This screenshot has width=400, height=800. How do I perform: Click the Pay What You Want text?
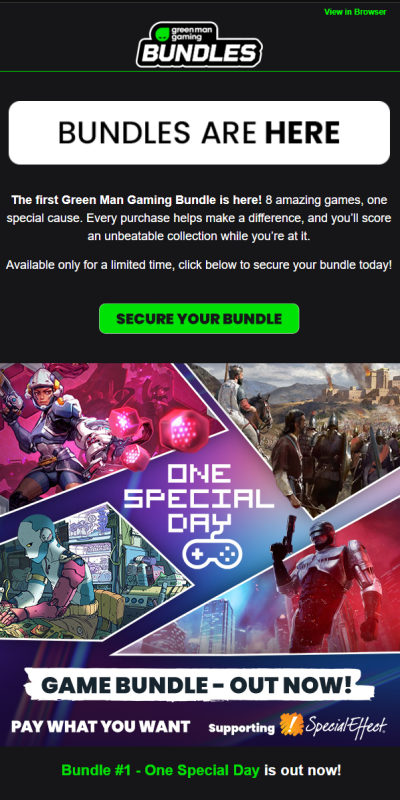pos(101,727)
